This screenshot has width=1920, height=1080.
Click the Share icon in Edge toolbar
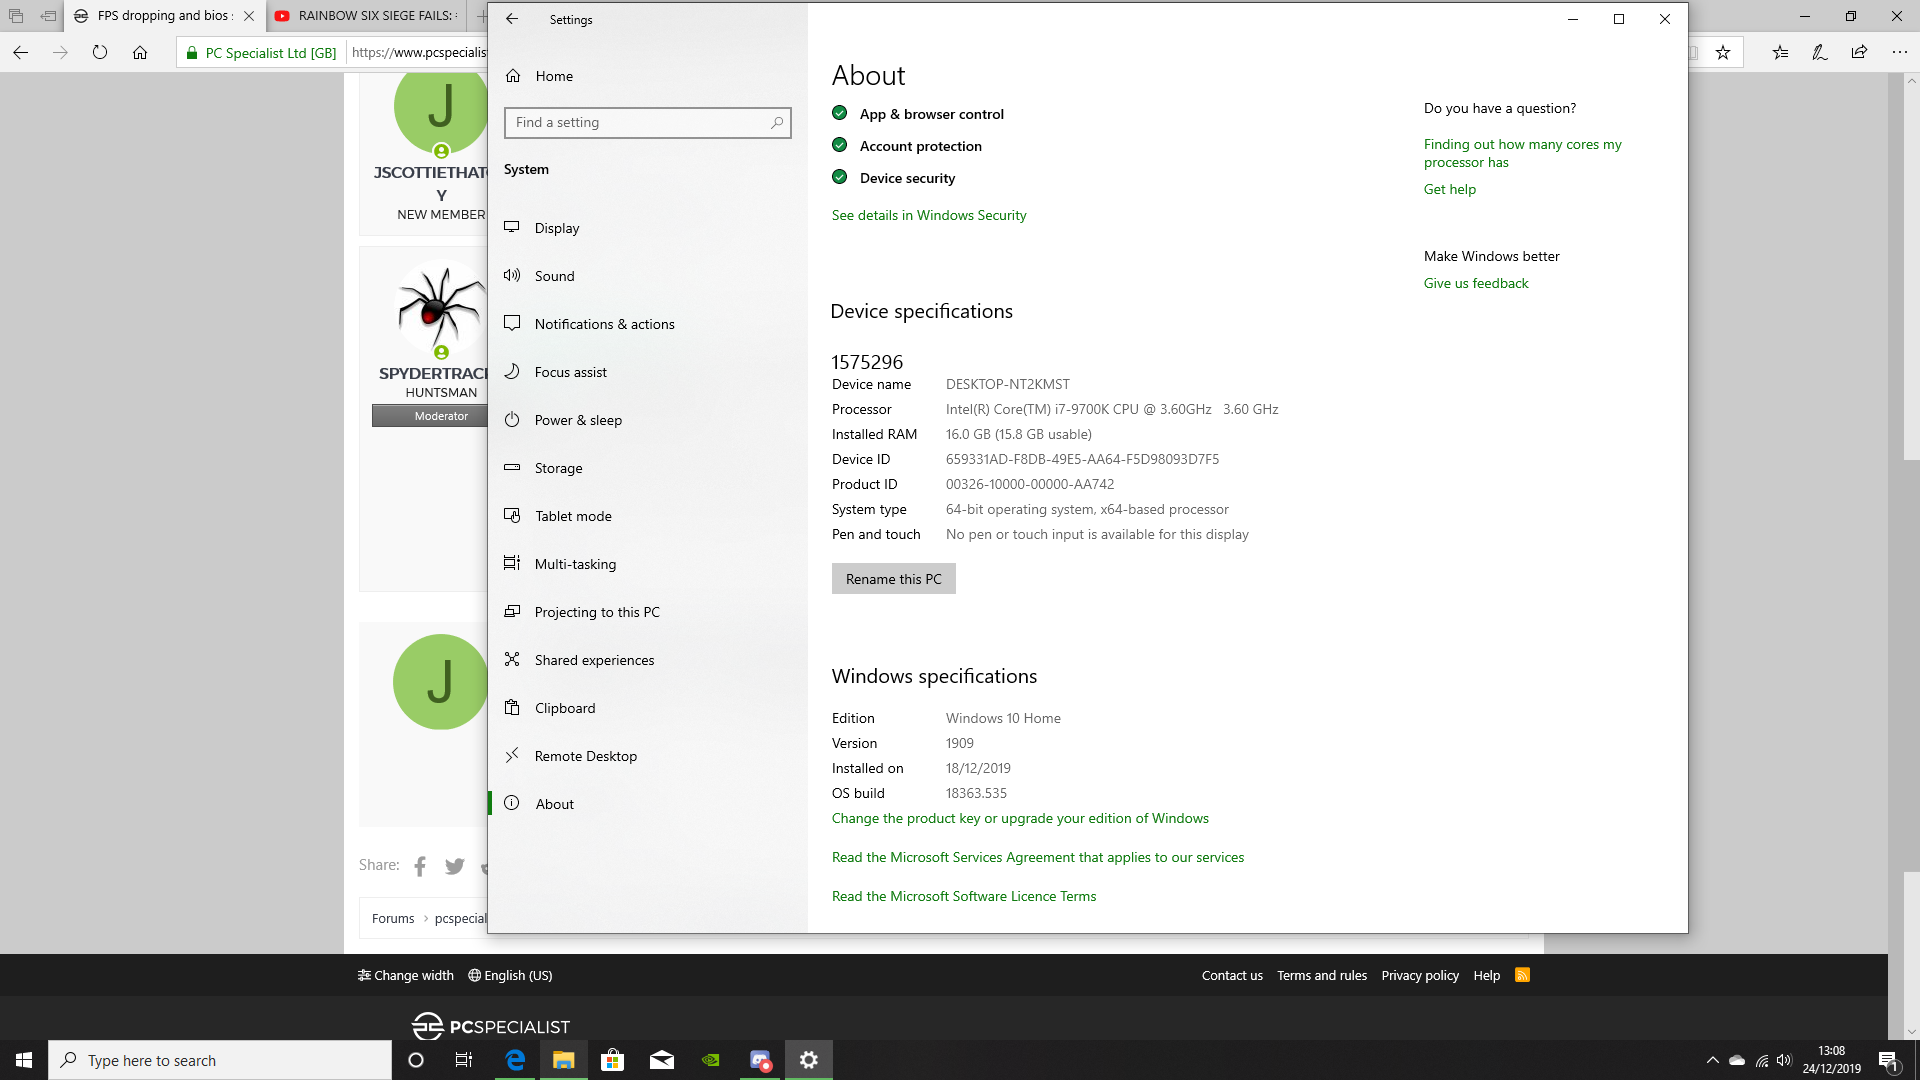[x=1859, y=53]
